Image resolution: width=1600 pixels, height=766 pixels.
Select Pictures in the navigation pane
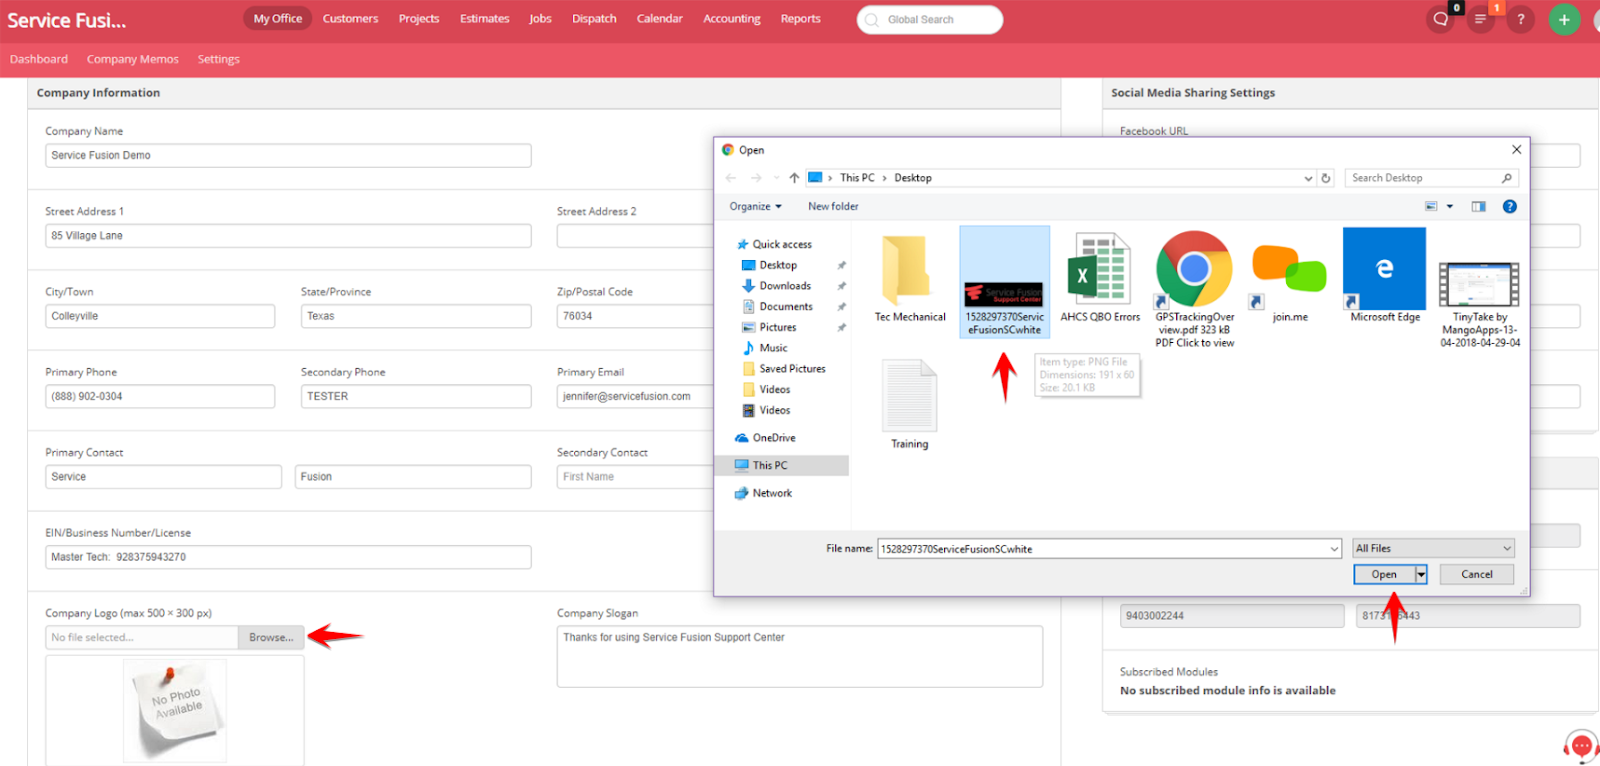pos(769,327)
